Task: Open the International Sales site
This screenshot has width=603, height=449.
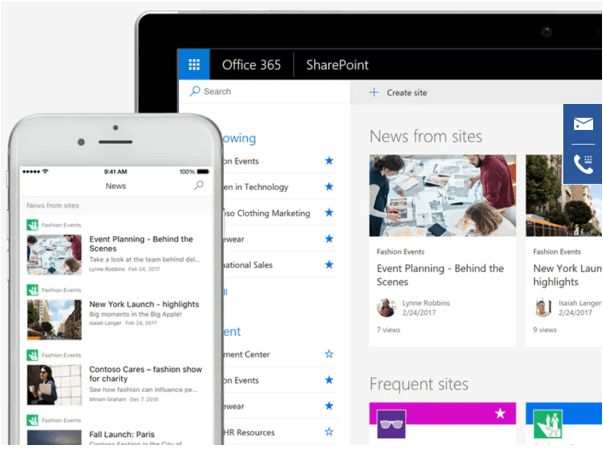Action: coord(248,265)
